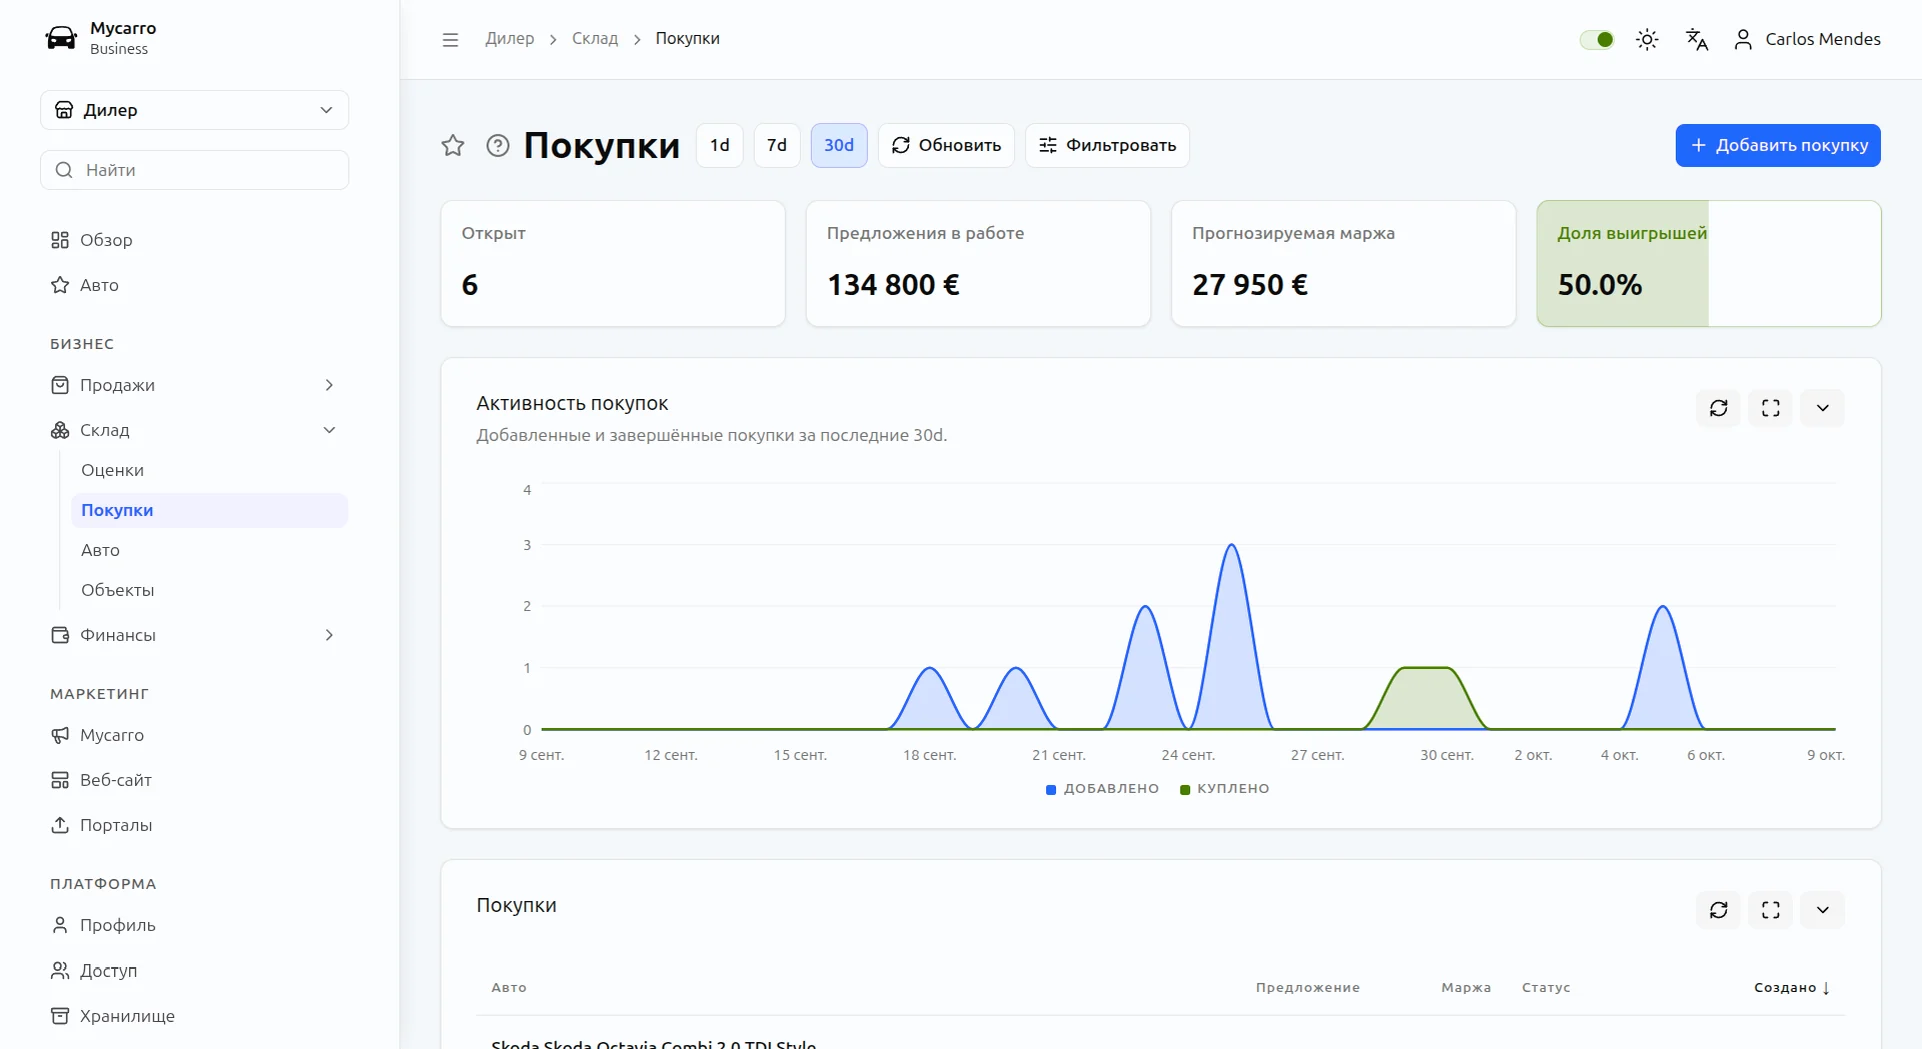Go to Склад in the breadcrumb
Screen dimensions: 1922x1049
(595, 39)
